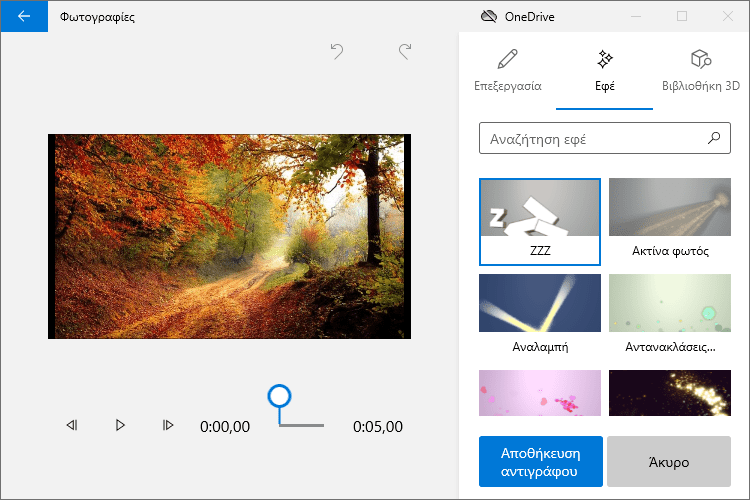The height and width of the screenshot is (500, 750).
Task: Click the autumn forest video preview
Action: point(229,236)
